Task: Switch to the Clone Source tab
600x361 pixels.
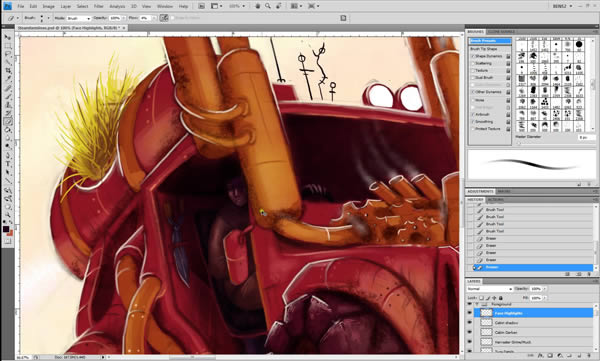Action: pos(501,32)
